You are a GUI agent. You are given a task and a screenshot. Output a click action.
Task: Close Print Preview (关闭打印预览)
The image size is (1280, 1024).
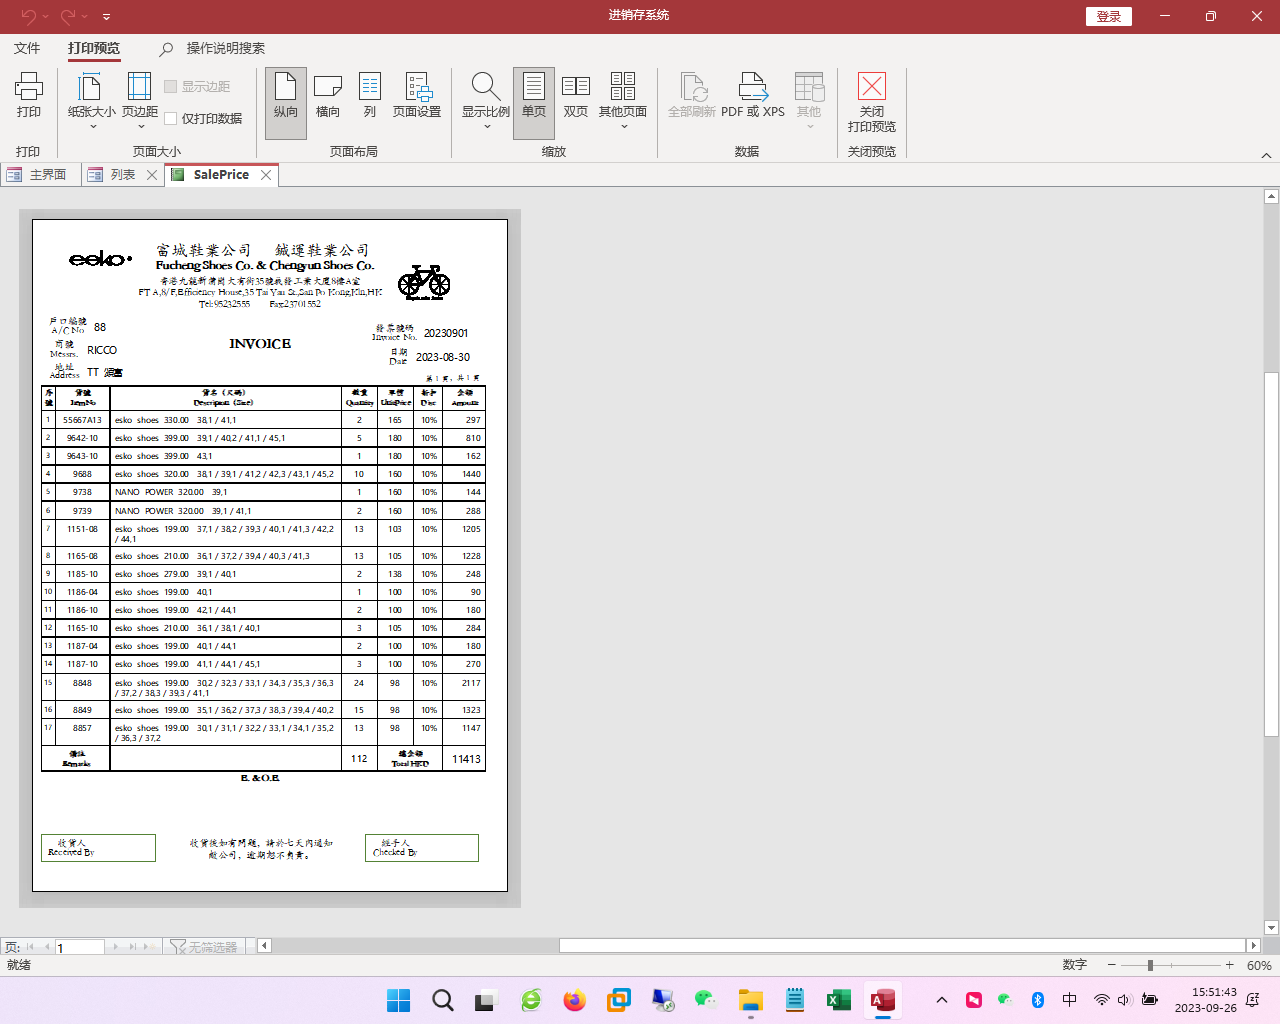872,102
